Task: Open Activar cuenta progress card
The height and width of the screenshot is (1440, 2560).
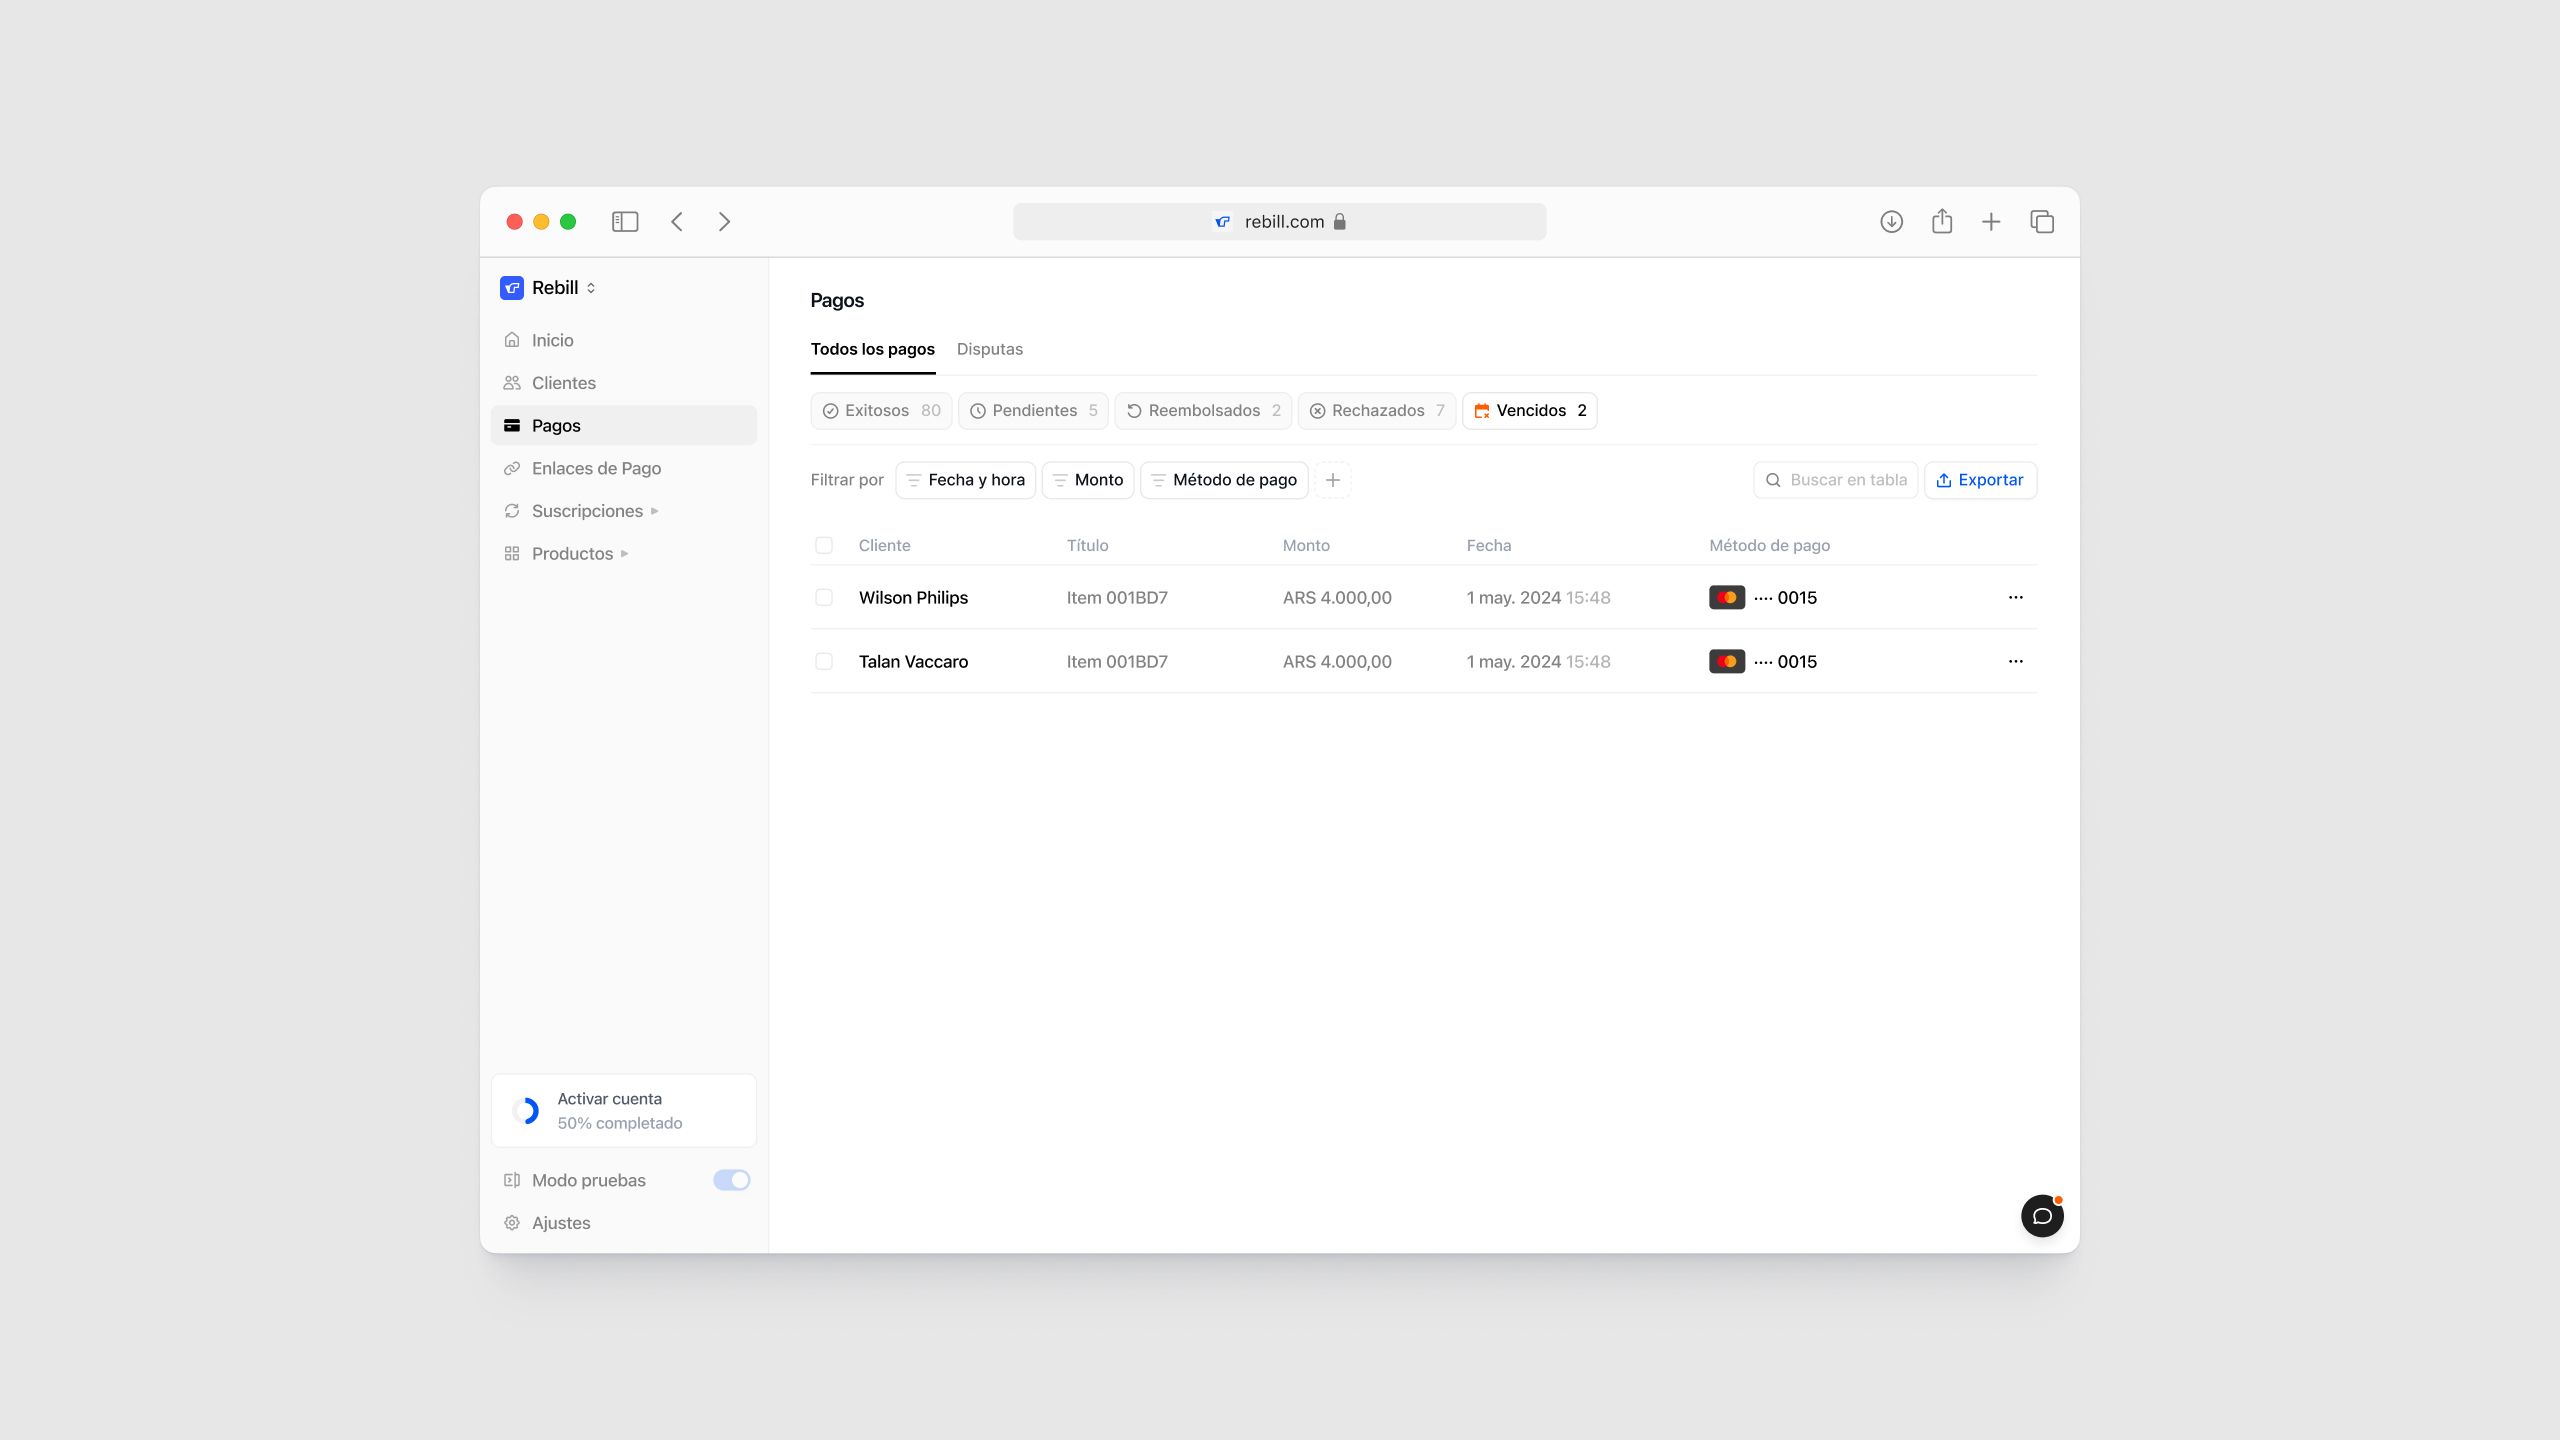Action: [x=623, y=1110]
